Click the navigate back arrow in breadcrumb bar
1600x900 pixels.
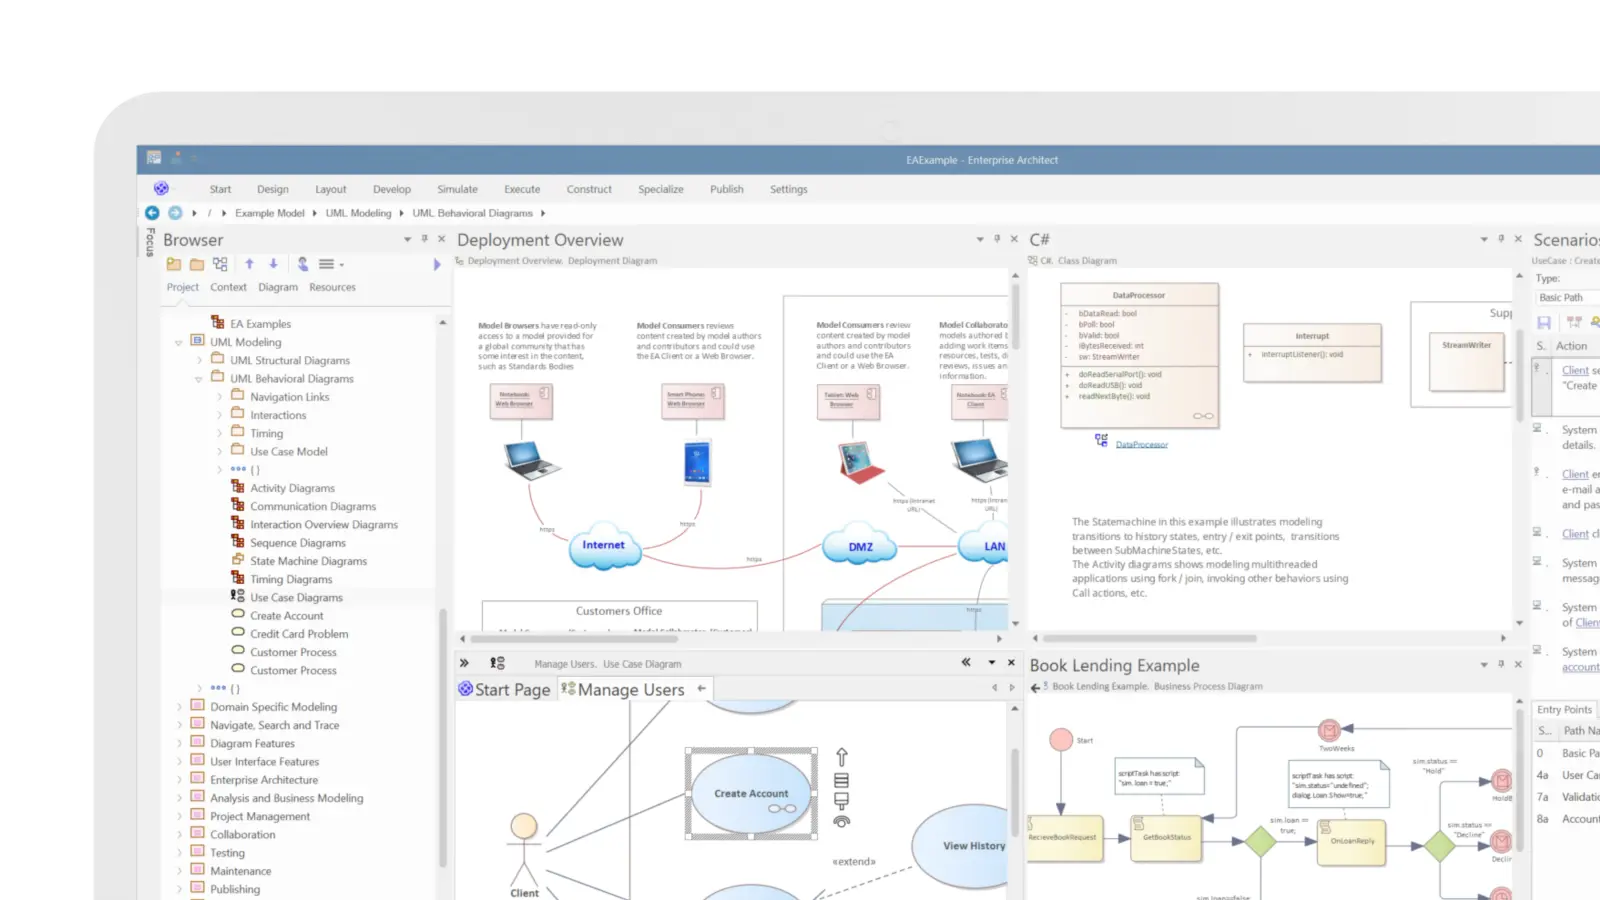151,213
